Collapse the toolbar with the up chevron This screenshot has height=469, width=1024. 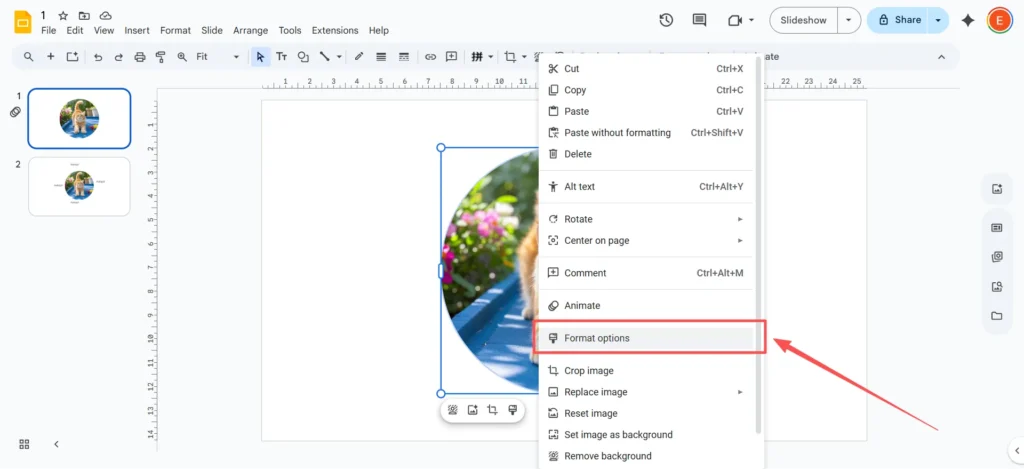pyautogui.click(x=942, y=57)
